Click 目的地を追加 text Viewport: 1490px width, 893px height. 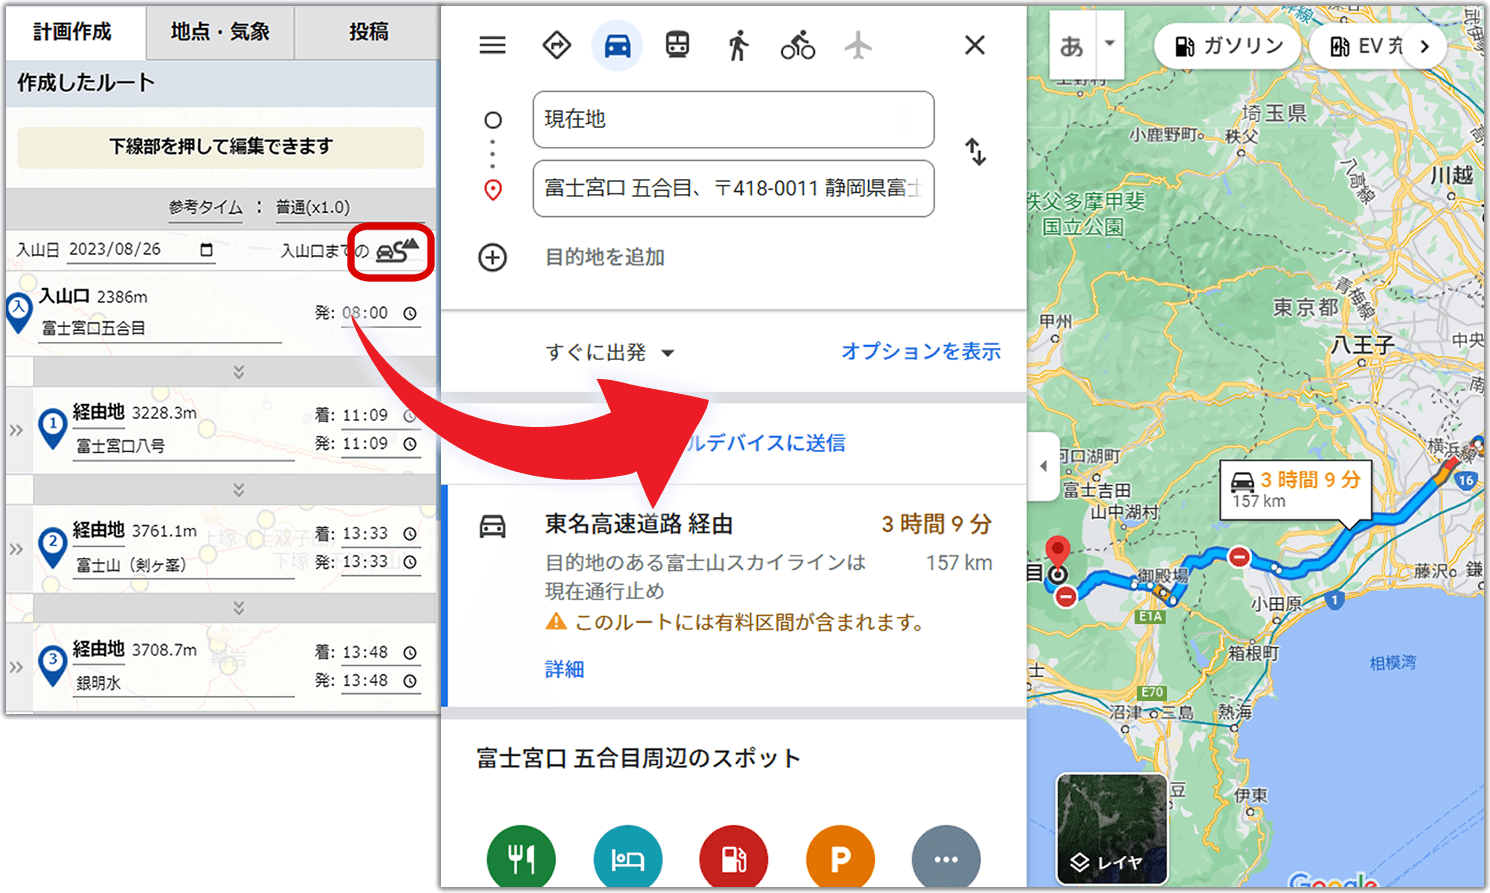[605, 257]
